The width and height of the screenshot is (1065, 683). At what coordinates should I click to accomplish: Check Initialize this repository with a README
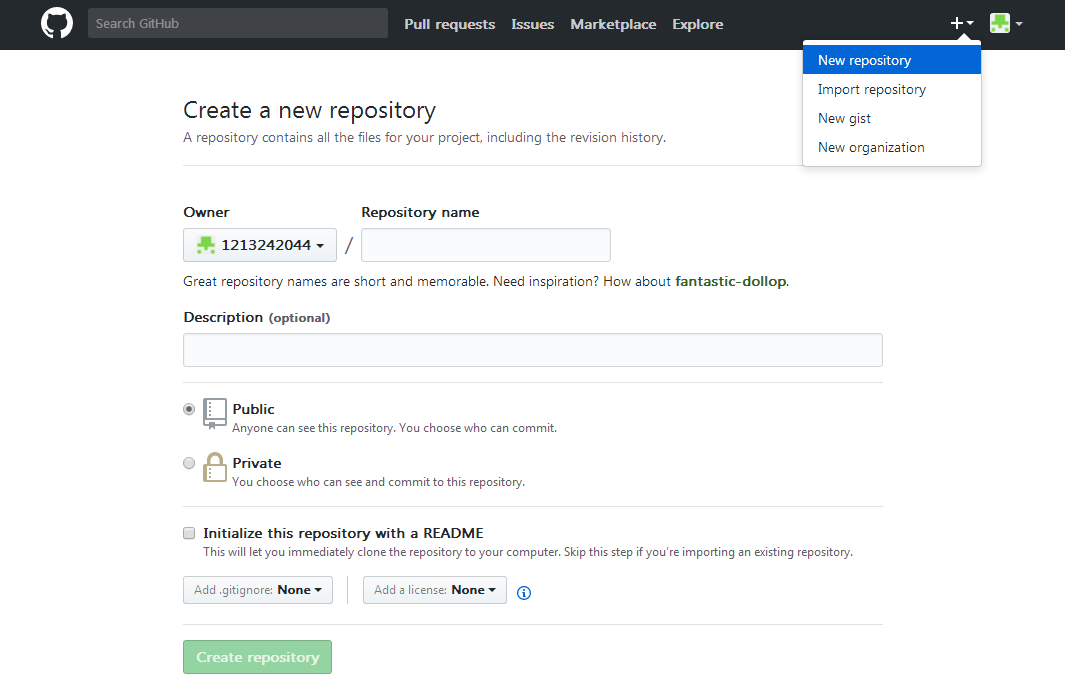pyautogui.click(x=189, y=533)
